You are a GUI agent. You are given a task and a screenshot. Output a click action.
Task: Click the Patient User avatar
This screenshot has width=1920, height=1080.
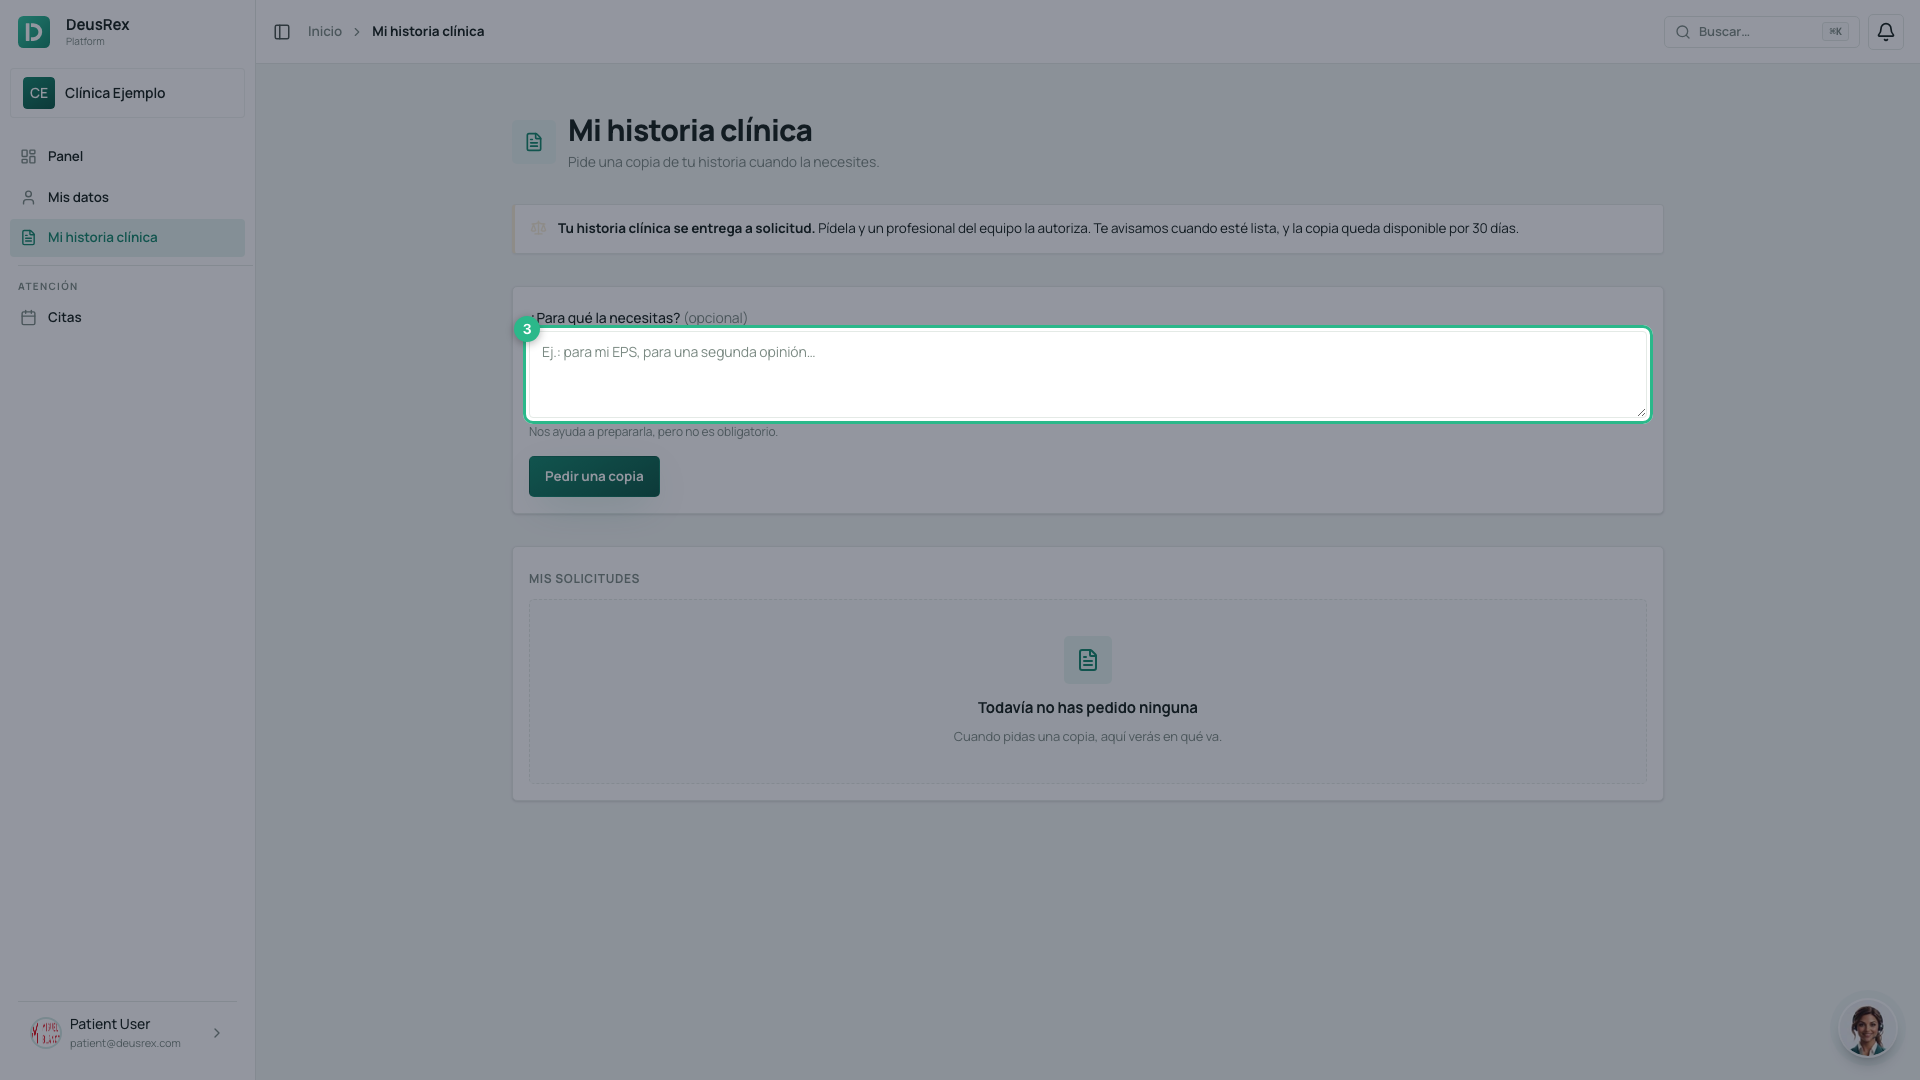[x=46, y=1033]
